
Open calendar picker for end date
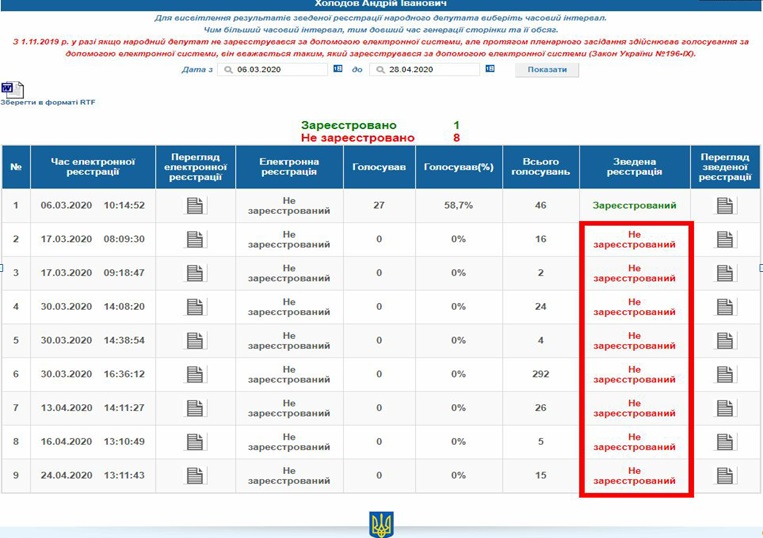pos(489,69)
